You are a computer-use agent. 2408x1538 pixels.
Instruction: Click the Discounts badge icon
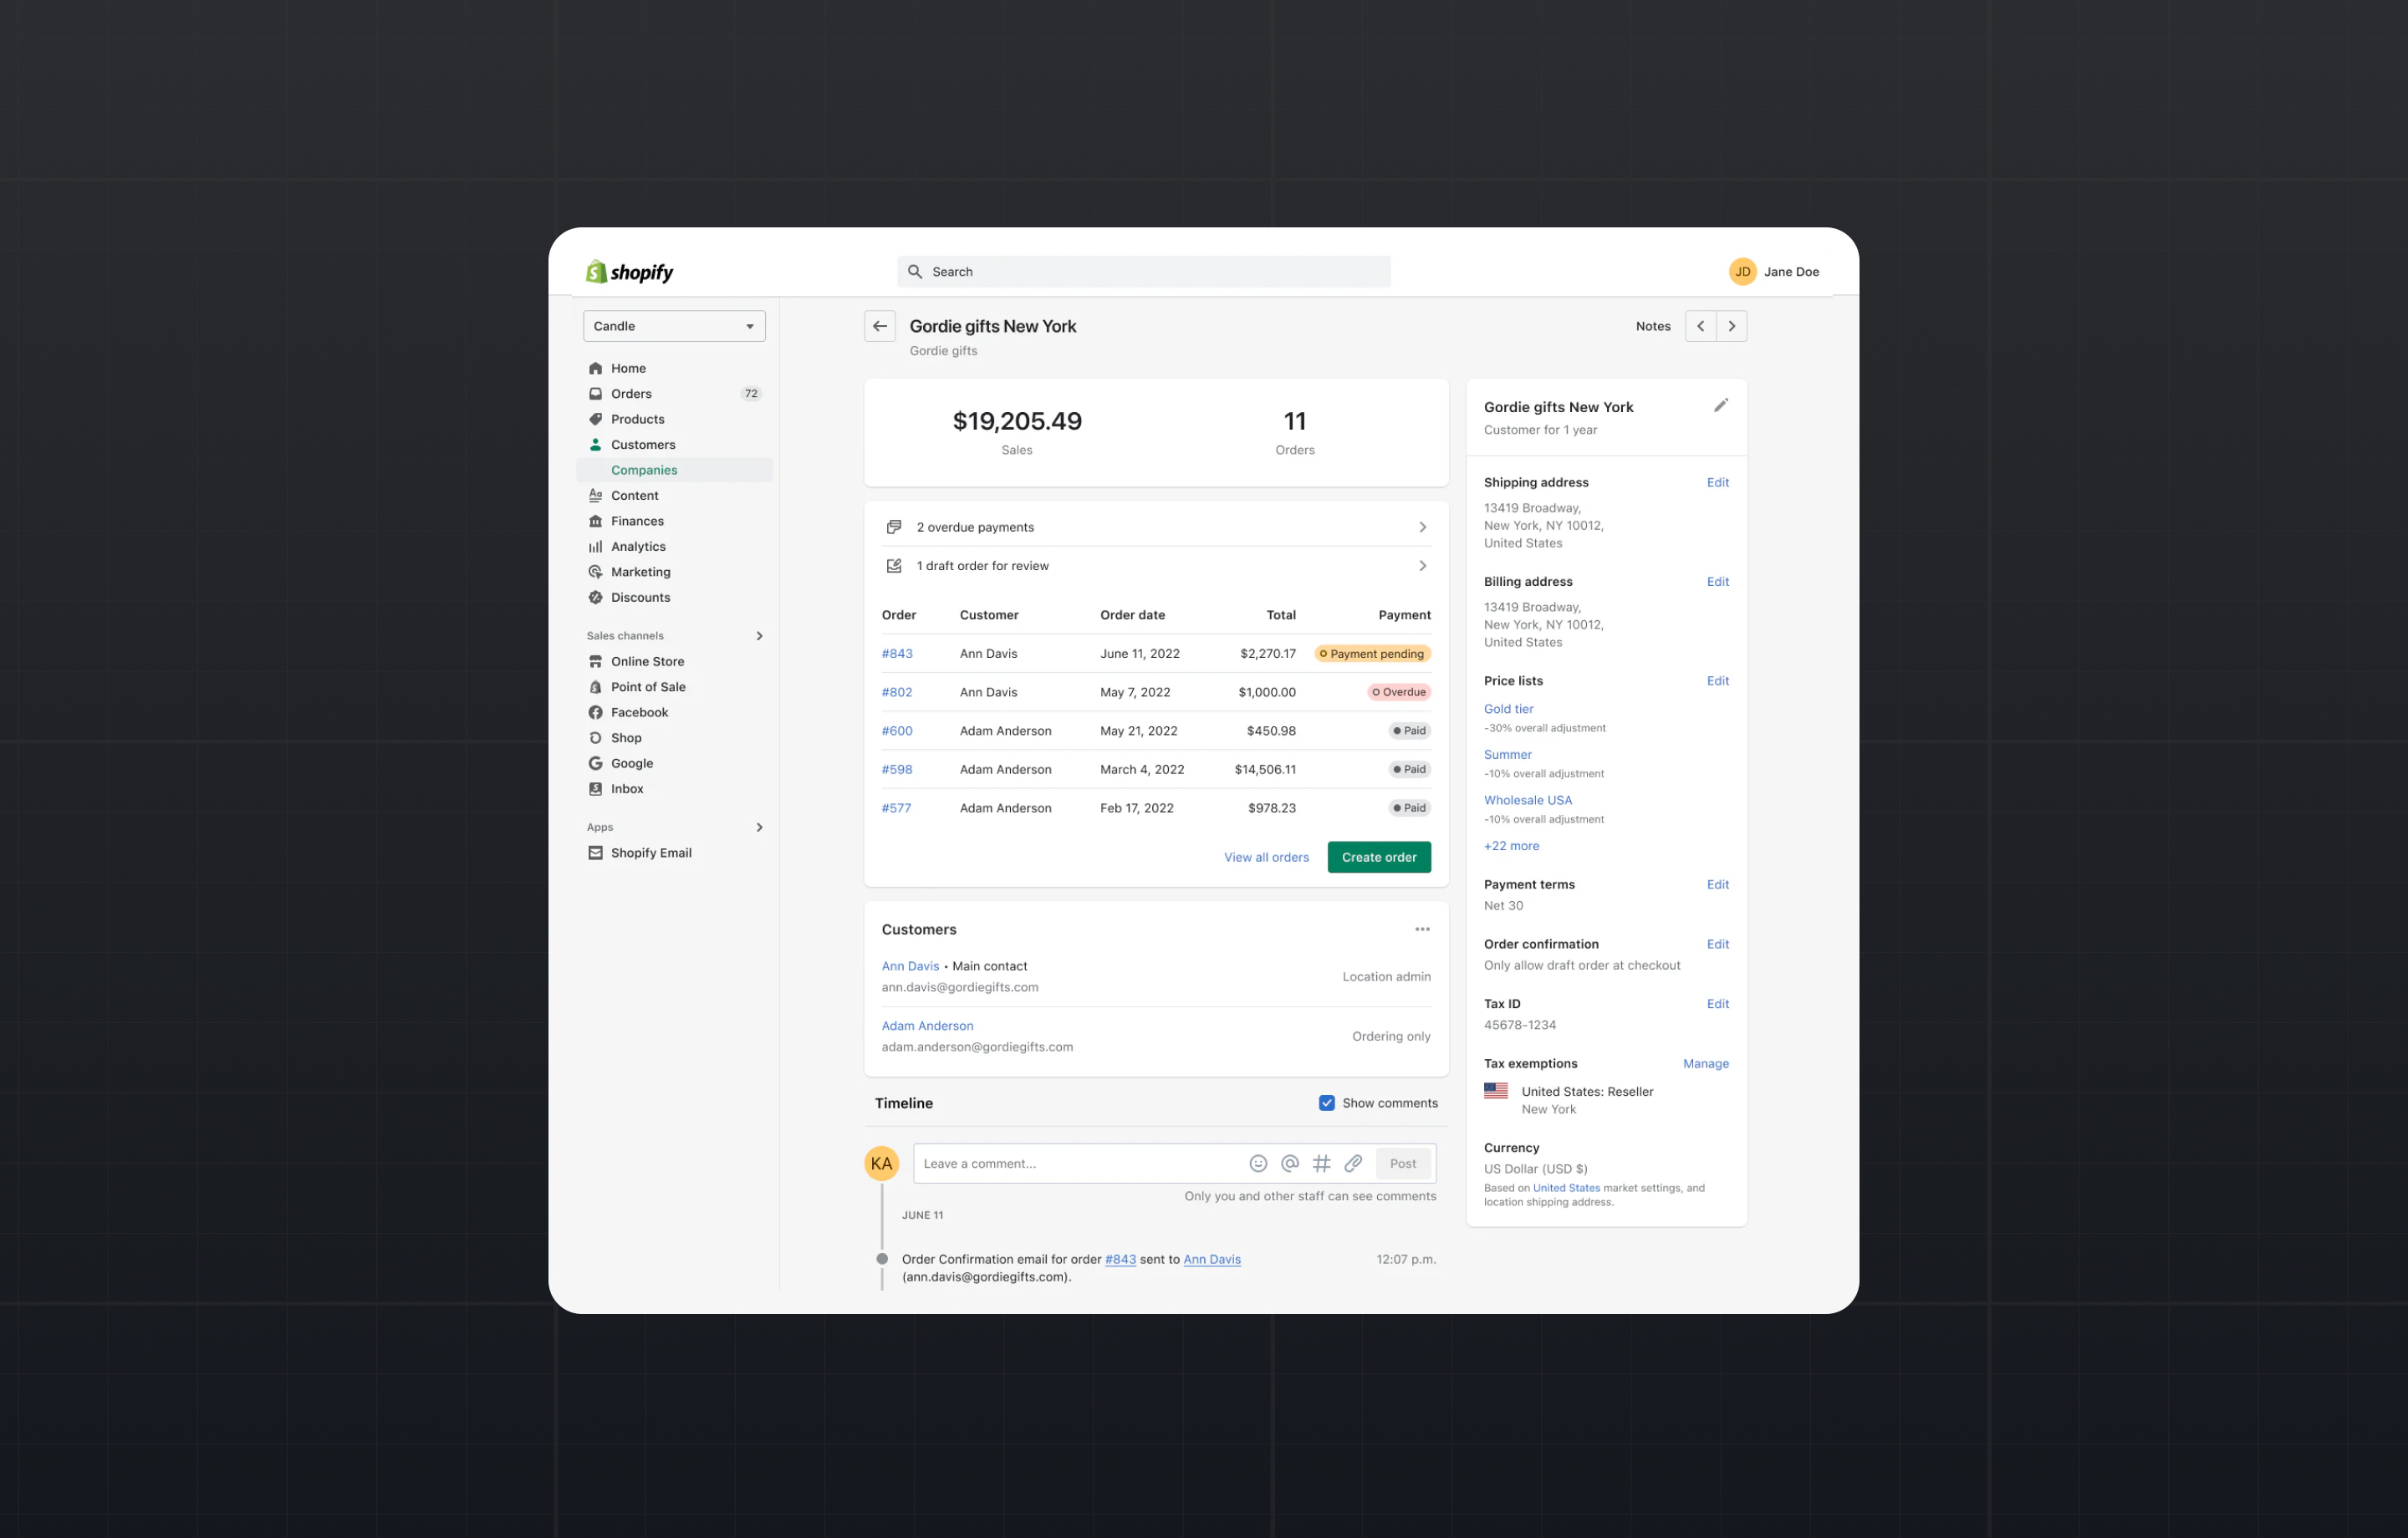coord(595,598)
